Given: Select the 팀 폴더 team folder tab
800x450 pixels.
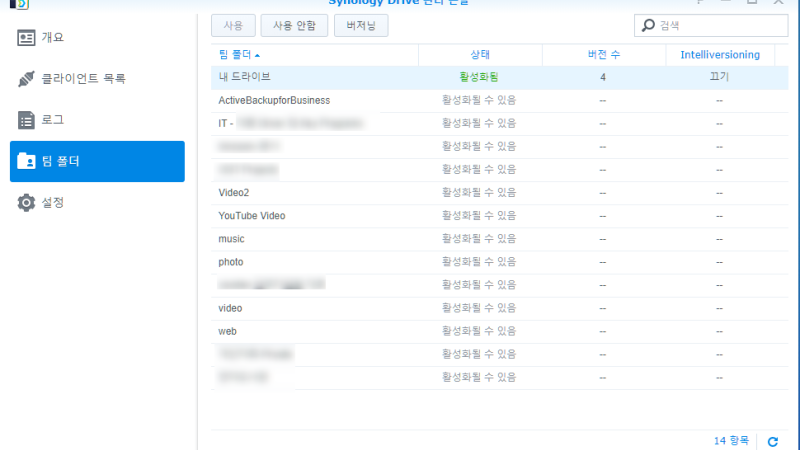Looking at the screenshot, I should click(x=97, y=161).
